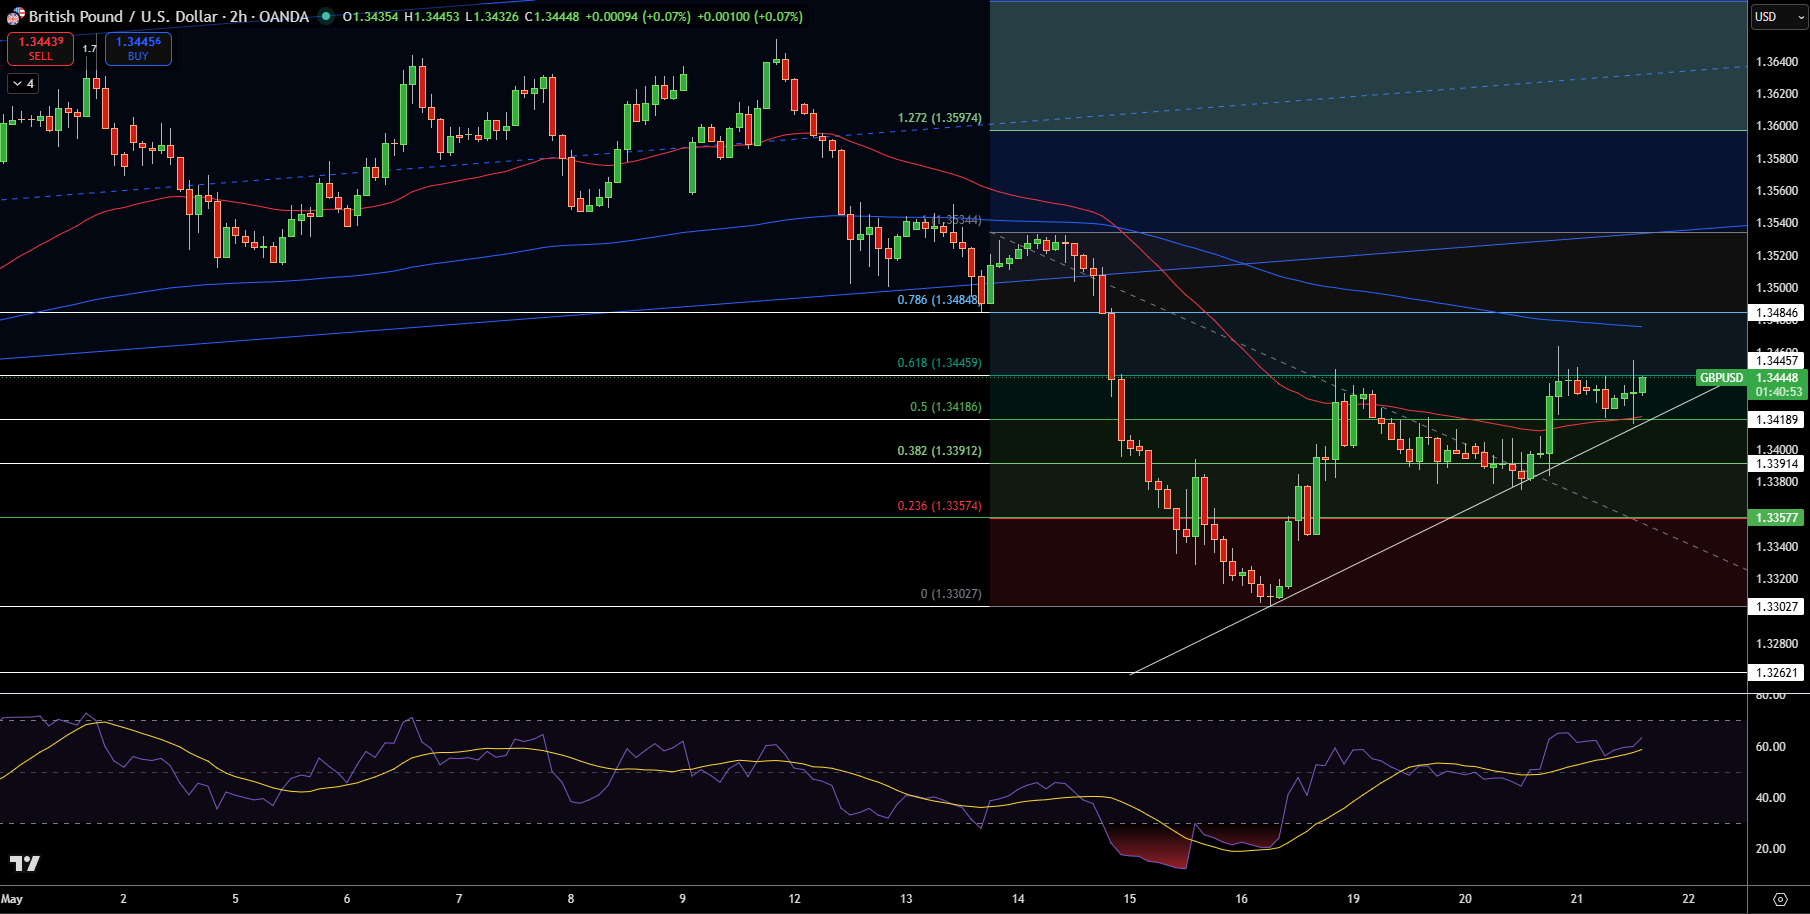Click the C1.34448 close value
The height and width of the screenshot is (914, 1810).
point(552,17)
